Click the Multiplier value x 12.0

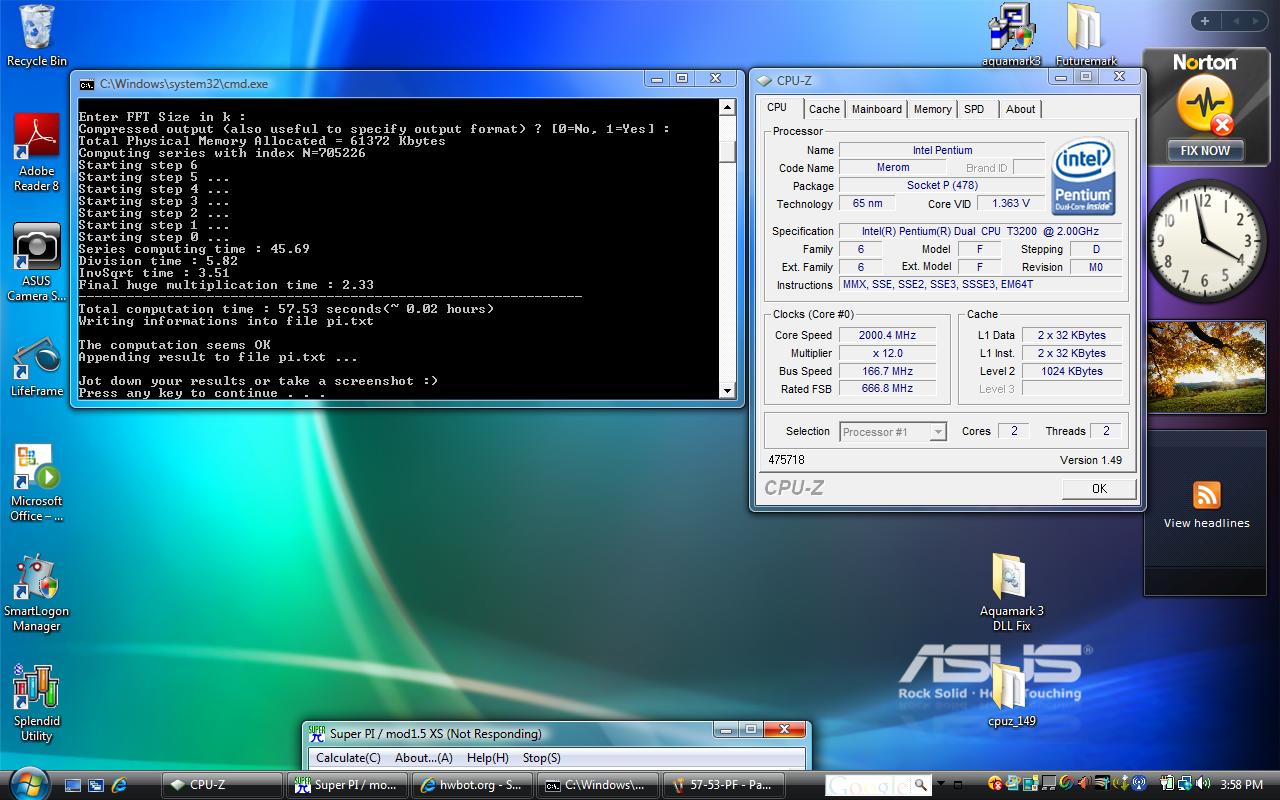click(887, 353)
